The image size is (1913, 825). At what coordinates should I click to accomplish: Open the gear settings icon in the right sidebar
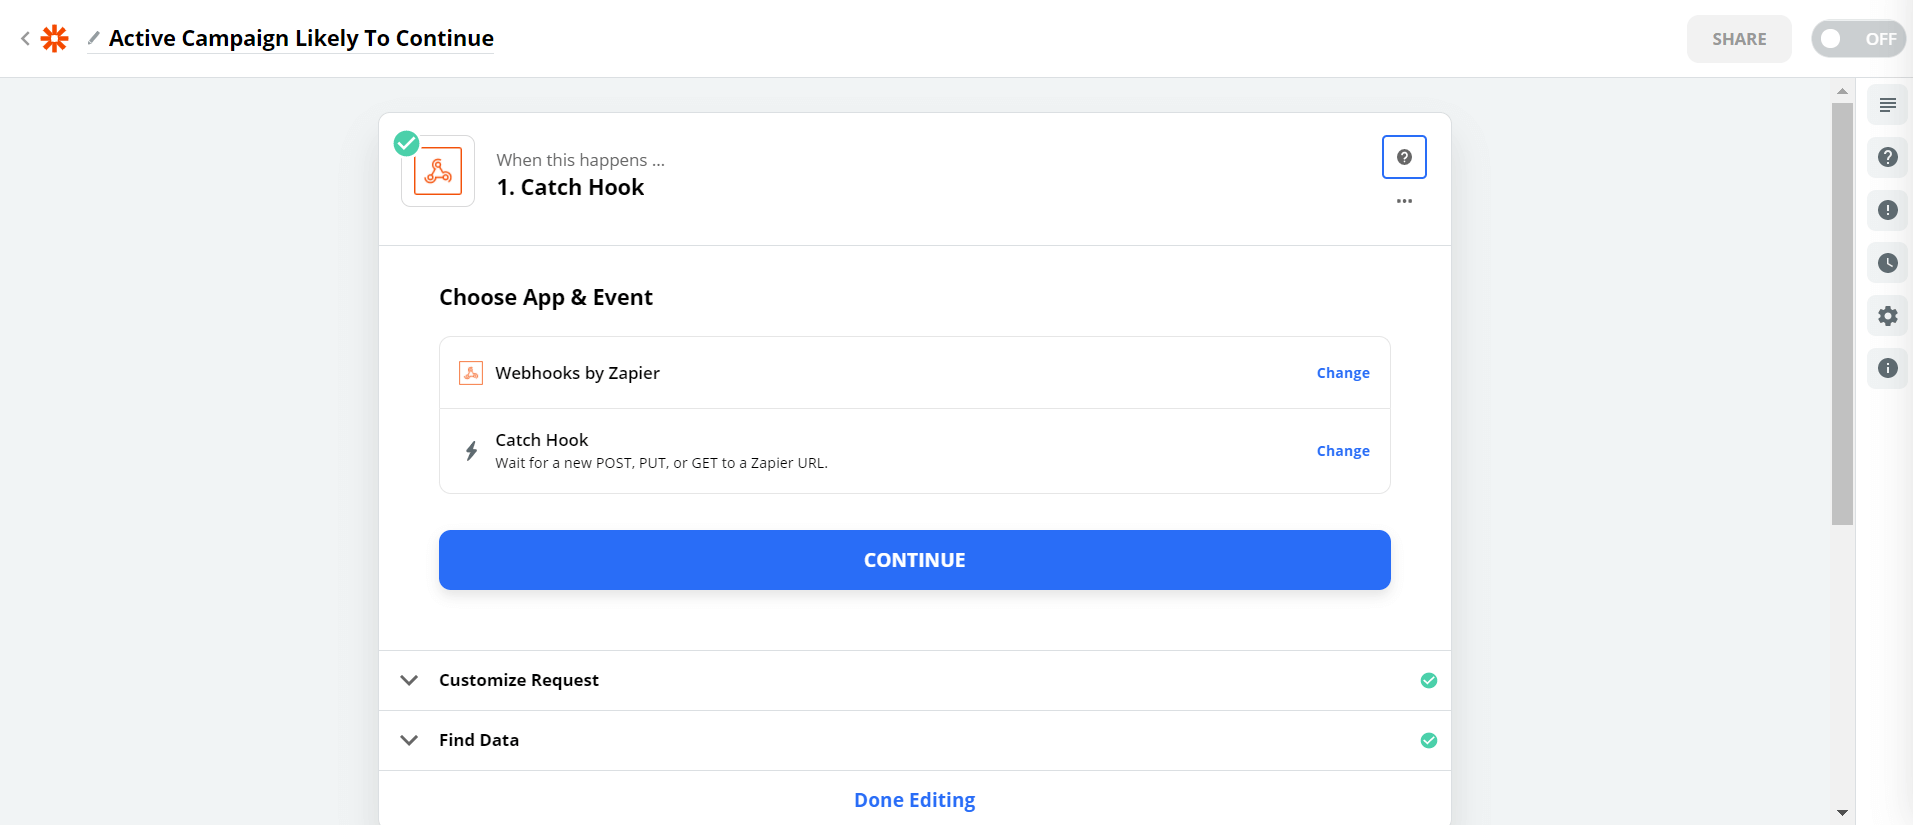pyautogui.click(x=1887, y=316)
